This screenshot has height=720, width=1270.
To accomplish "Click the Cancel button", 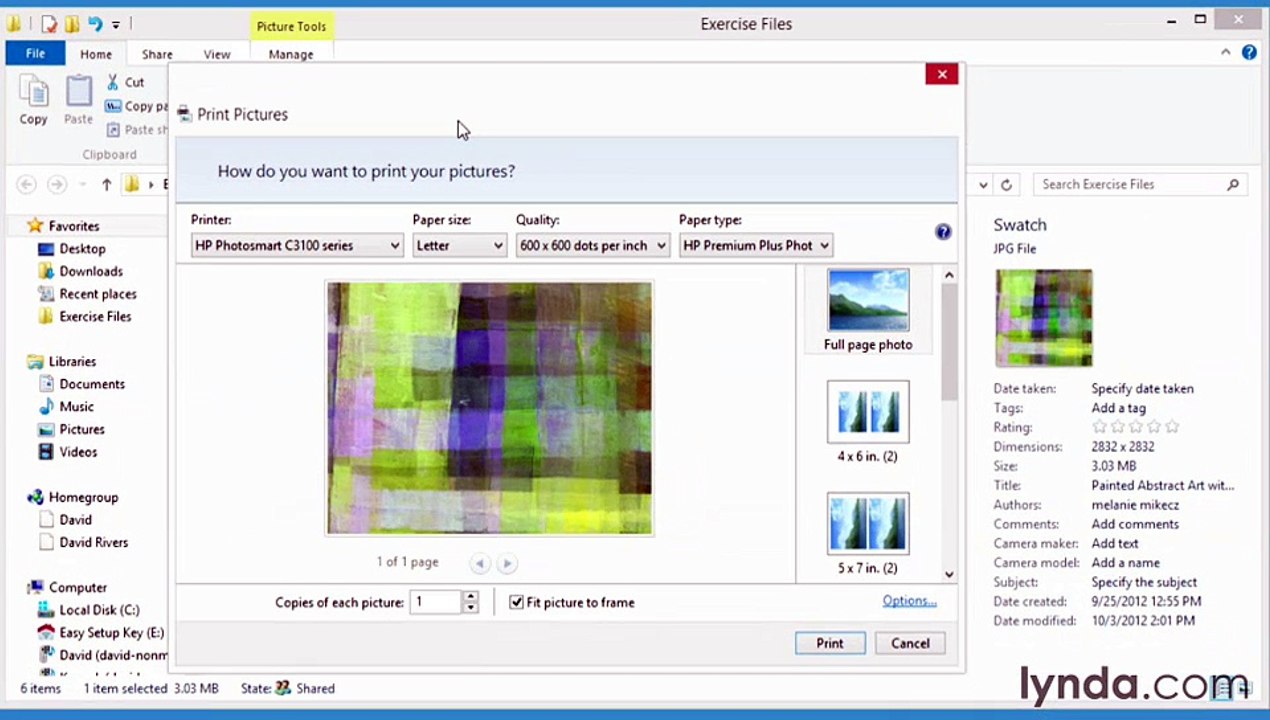I will [x=910, y=643].
